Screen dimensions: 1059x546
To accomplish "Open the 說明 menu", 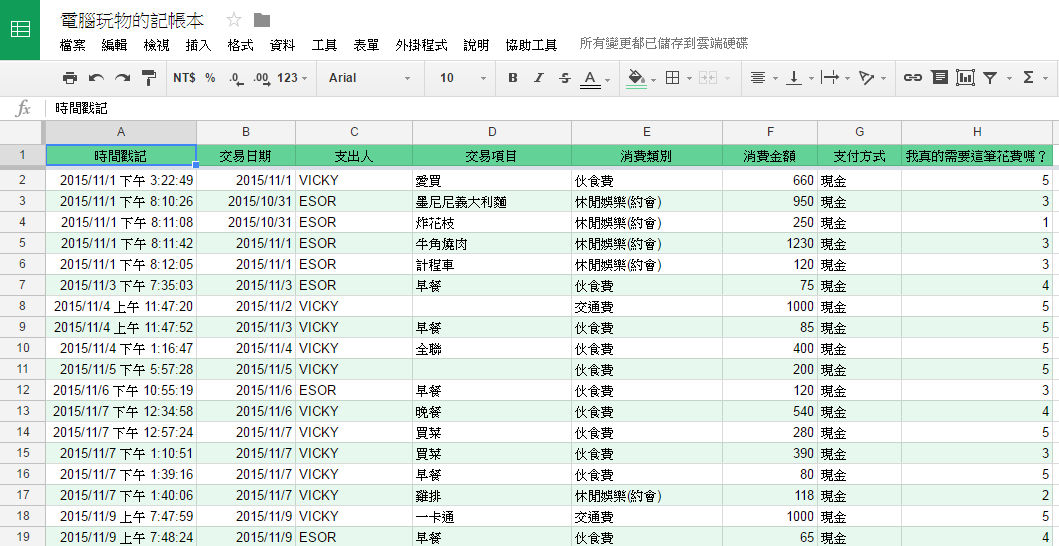I will click(x=476, y=45).
